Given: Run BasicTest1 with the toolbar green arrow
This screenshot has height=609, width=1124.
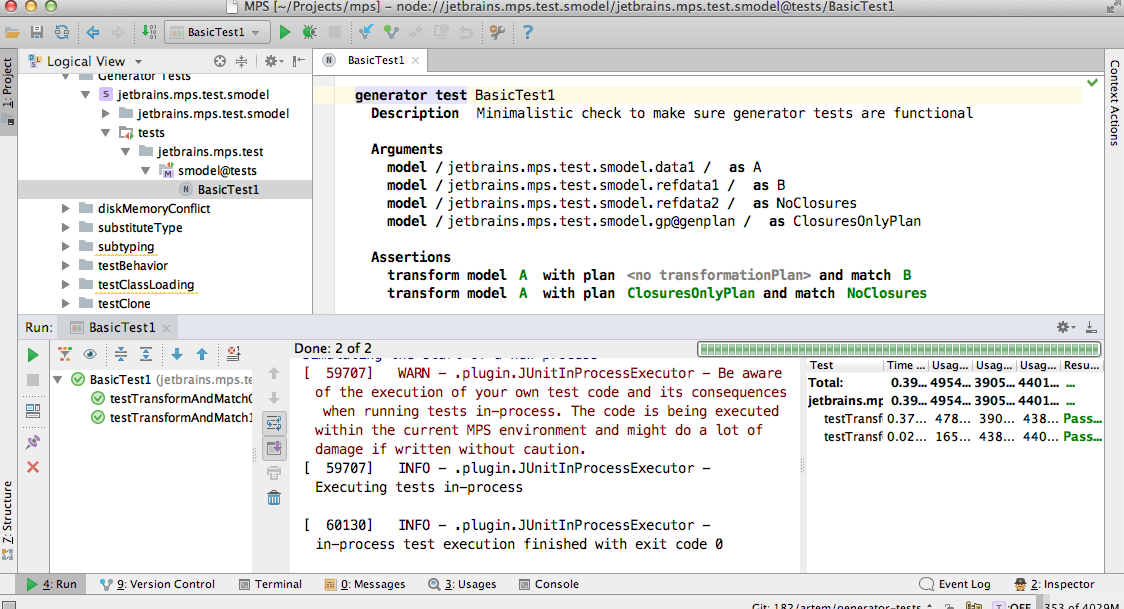Looking at the screenshot, I should pos(285,32).
